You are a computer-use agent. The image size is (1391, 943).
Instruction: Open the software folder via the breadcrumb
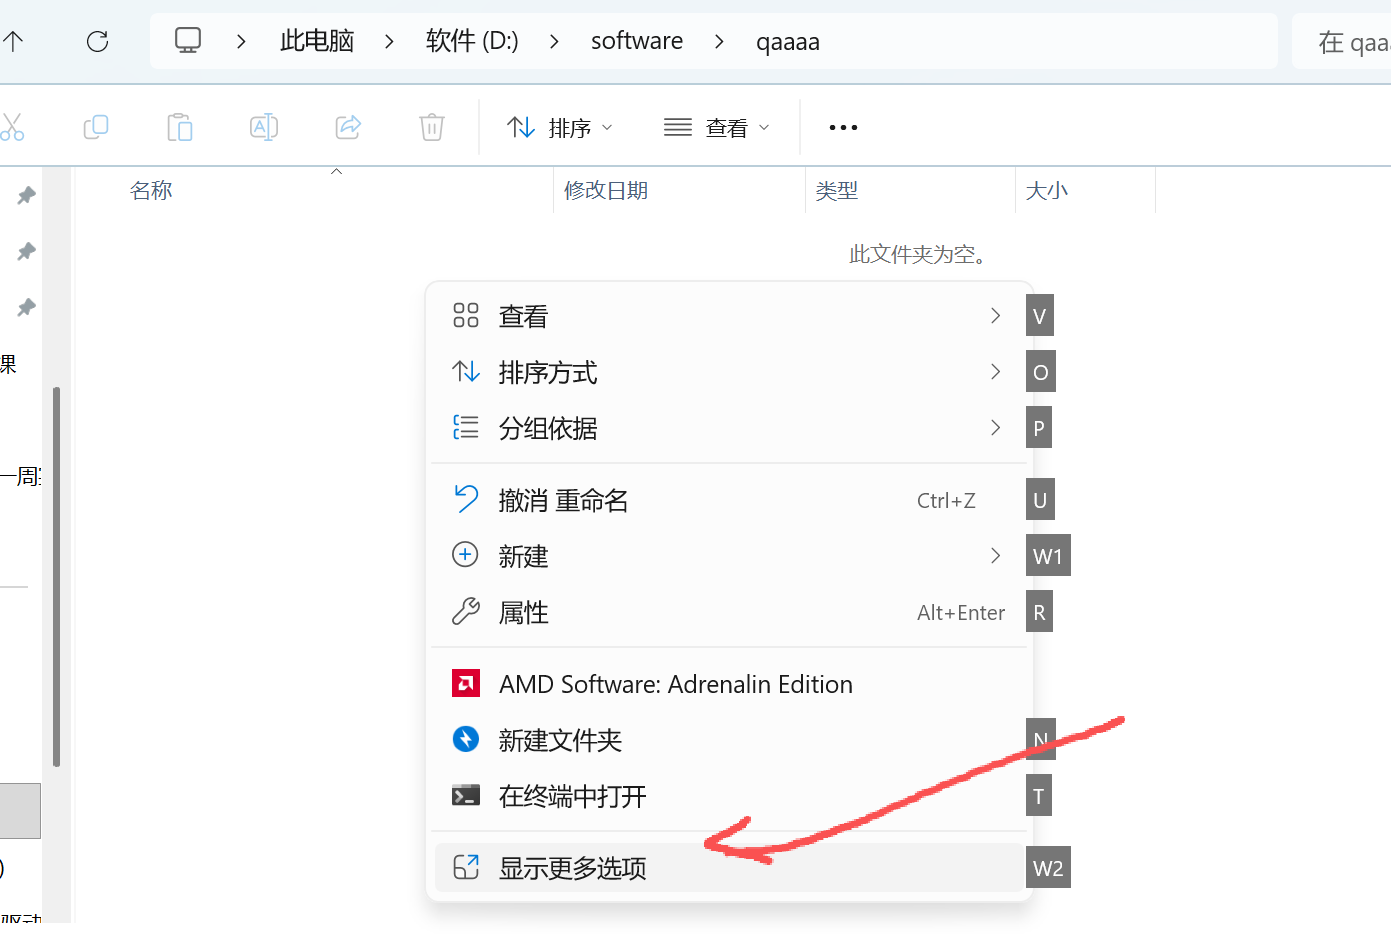coord(637,41)
